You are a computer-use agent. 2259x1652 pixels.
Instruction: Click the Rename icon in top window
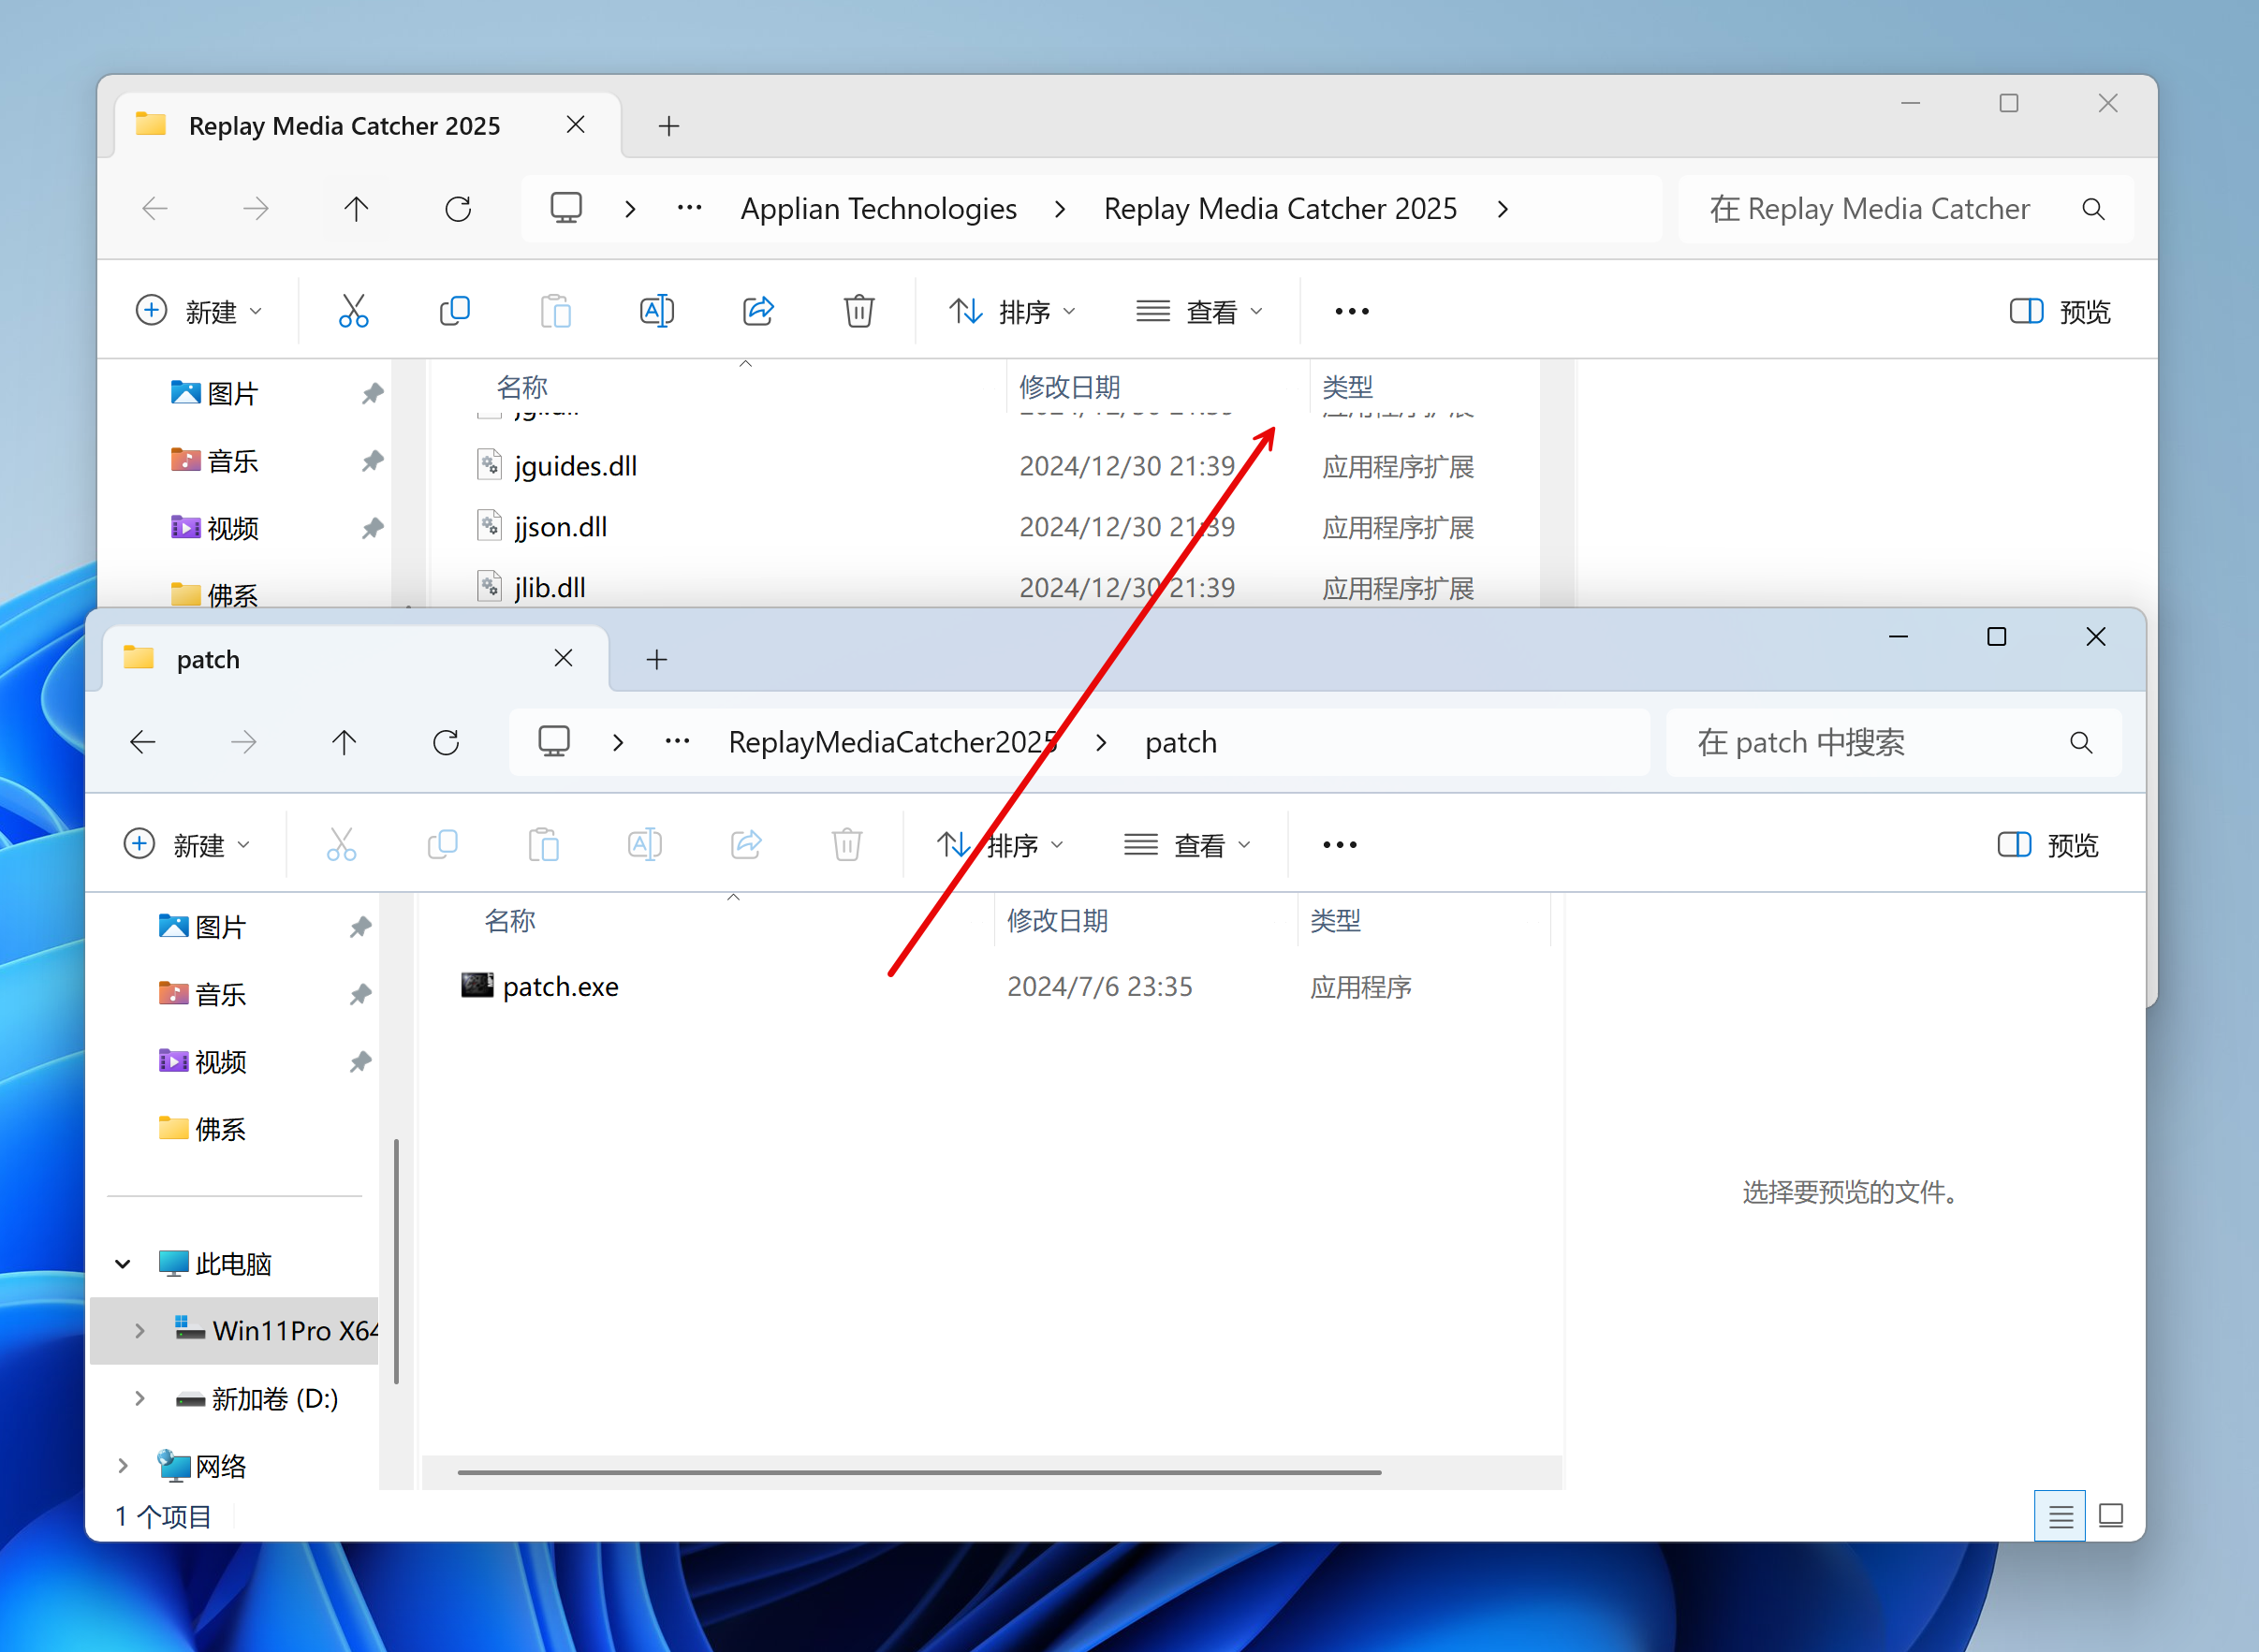(x=656, y=311)
